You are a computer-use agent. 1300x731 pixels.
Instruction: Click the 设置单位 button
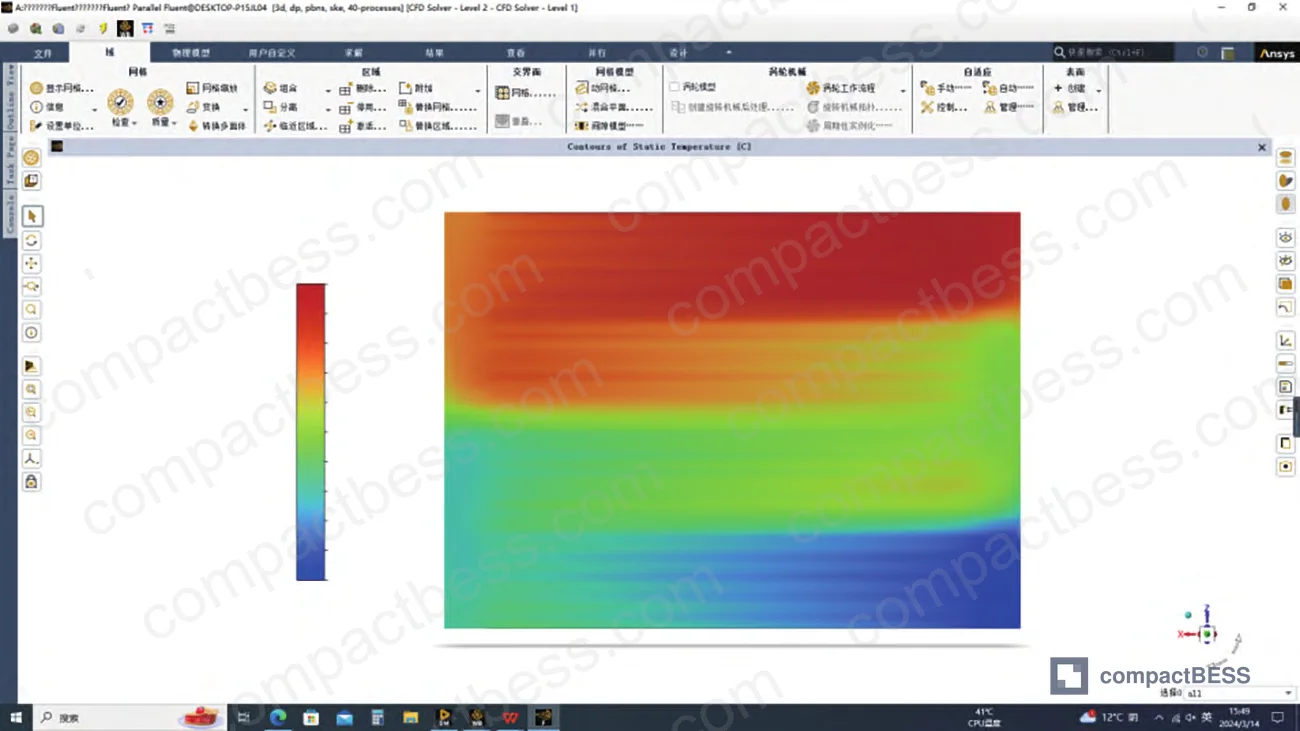click(62, 126)
